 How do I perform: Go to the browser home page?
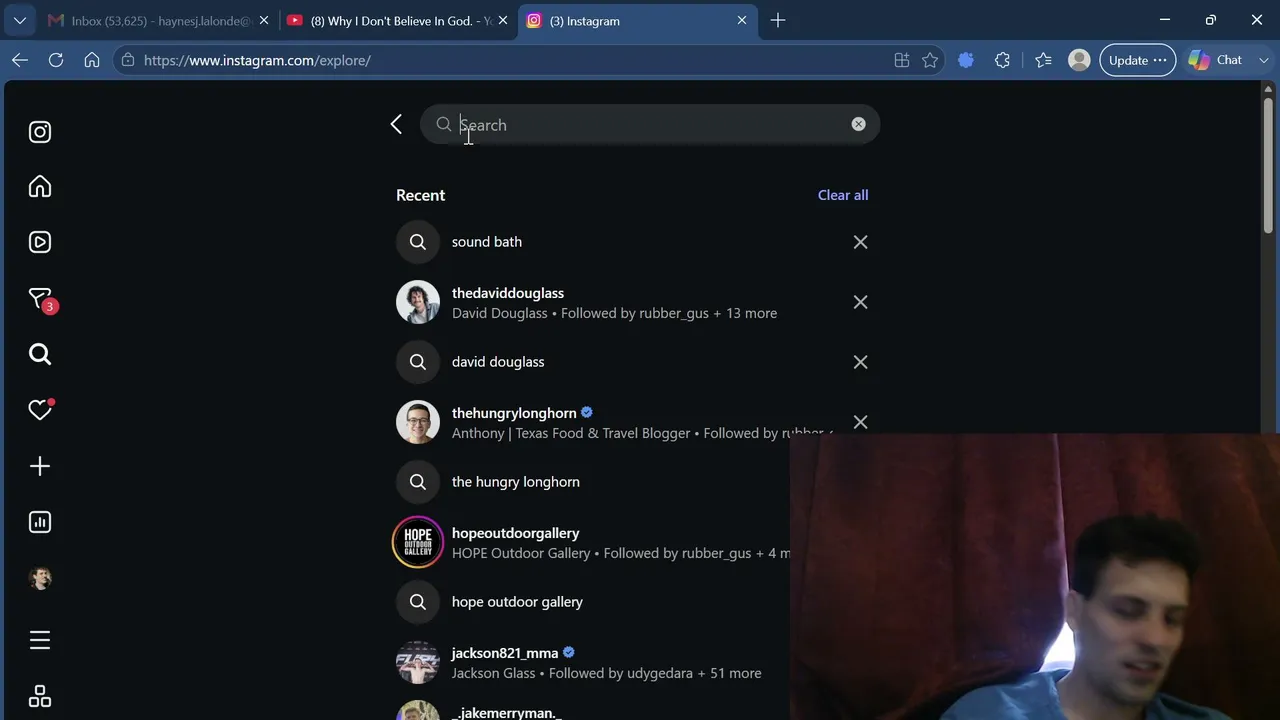tap(92, 60)
